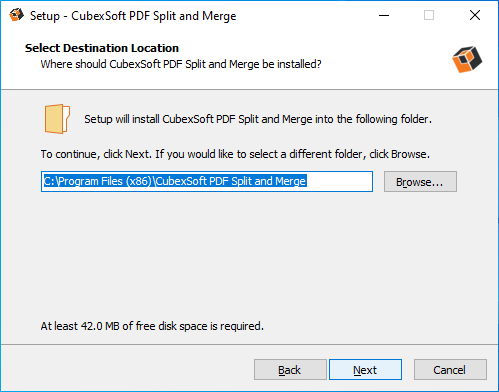499x392 pixels.
Task: Minimize the setup window
Action: click(x=384, y=15)
